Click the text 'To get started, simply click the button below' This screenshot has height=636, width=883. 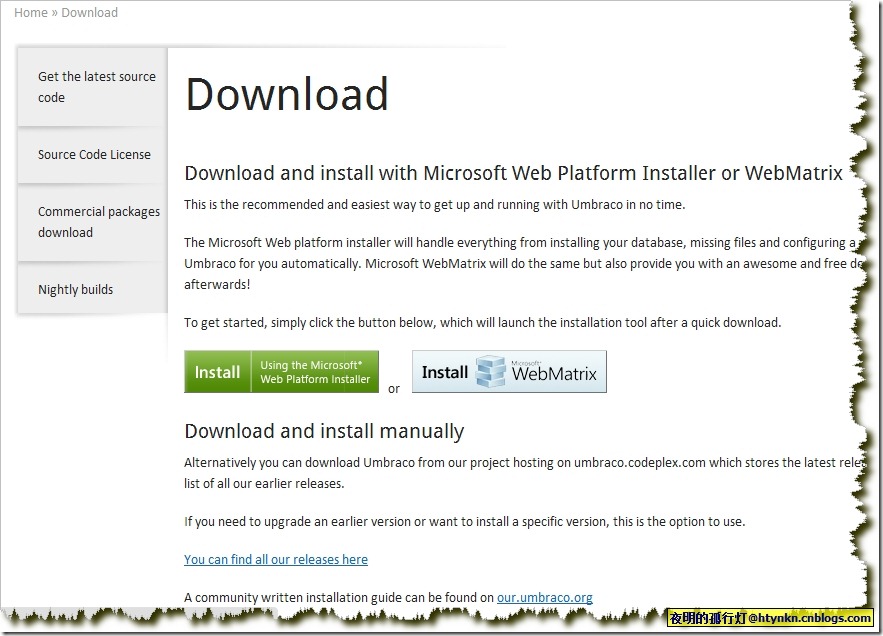(x=309, y=323)
